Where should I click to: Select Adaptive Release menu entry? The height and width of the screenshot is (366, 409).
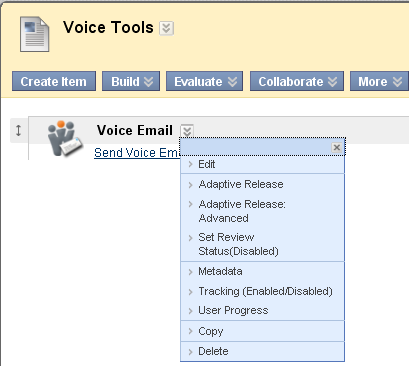(263, 184)
